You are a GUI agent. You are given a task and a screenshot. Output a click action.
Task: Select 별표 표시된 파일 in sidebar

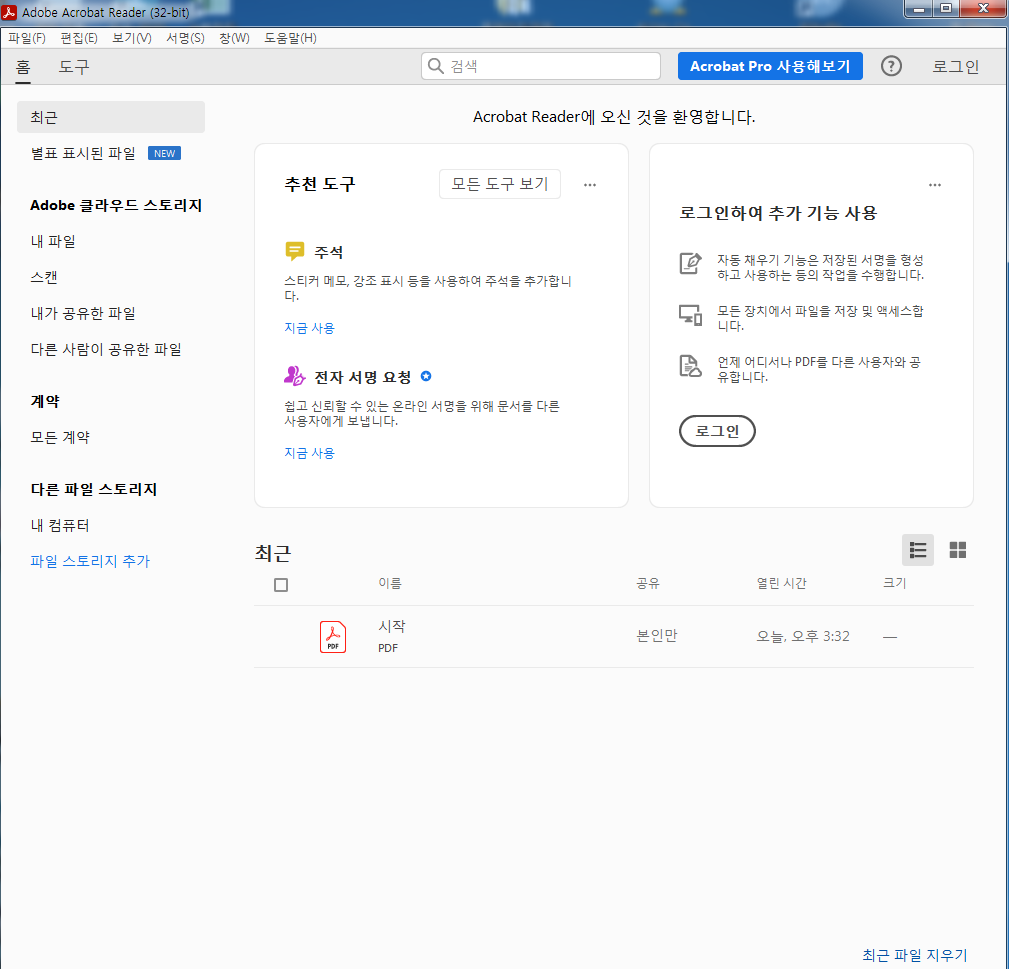coord(83,153)
